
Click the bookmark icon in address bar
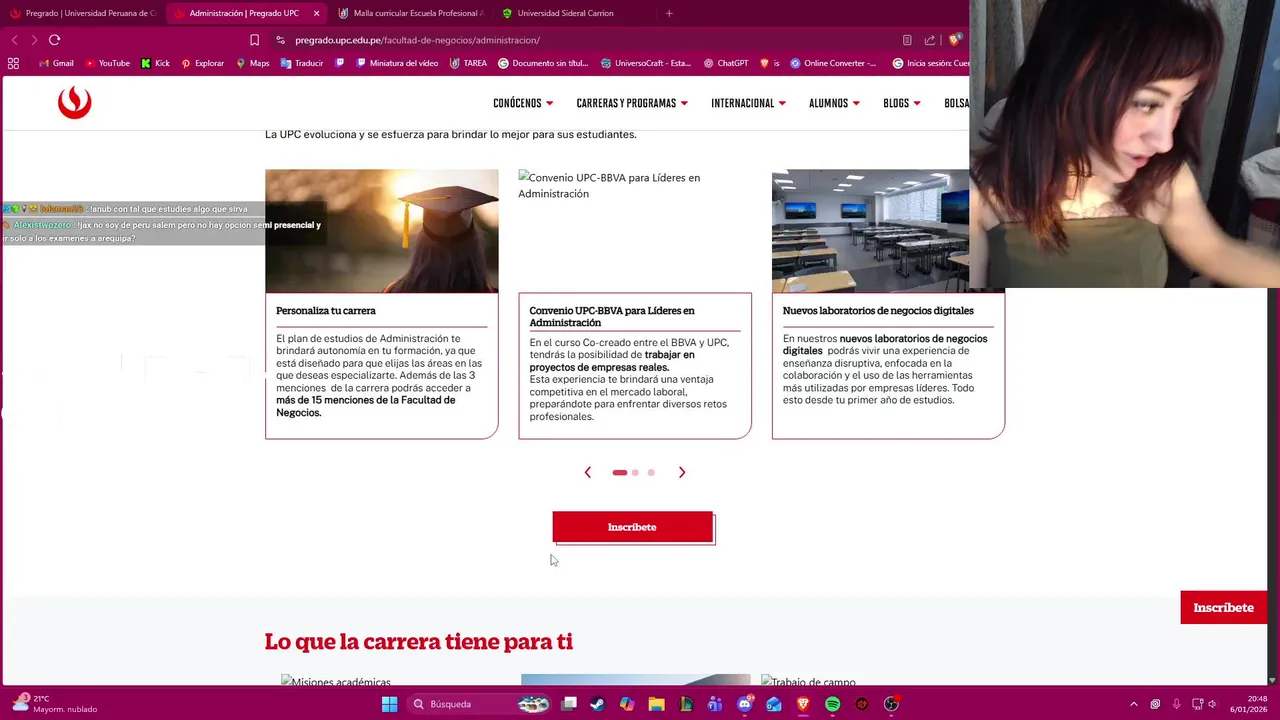pyautogui.click(x=254, y=40)
